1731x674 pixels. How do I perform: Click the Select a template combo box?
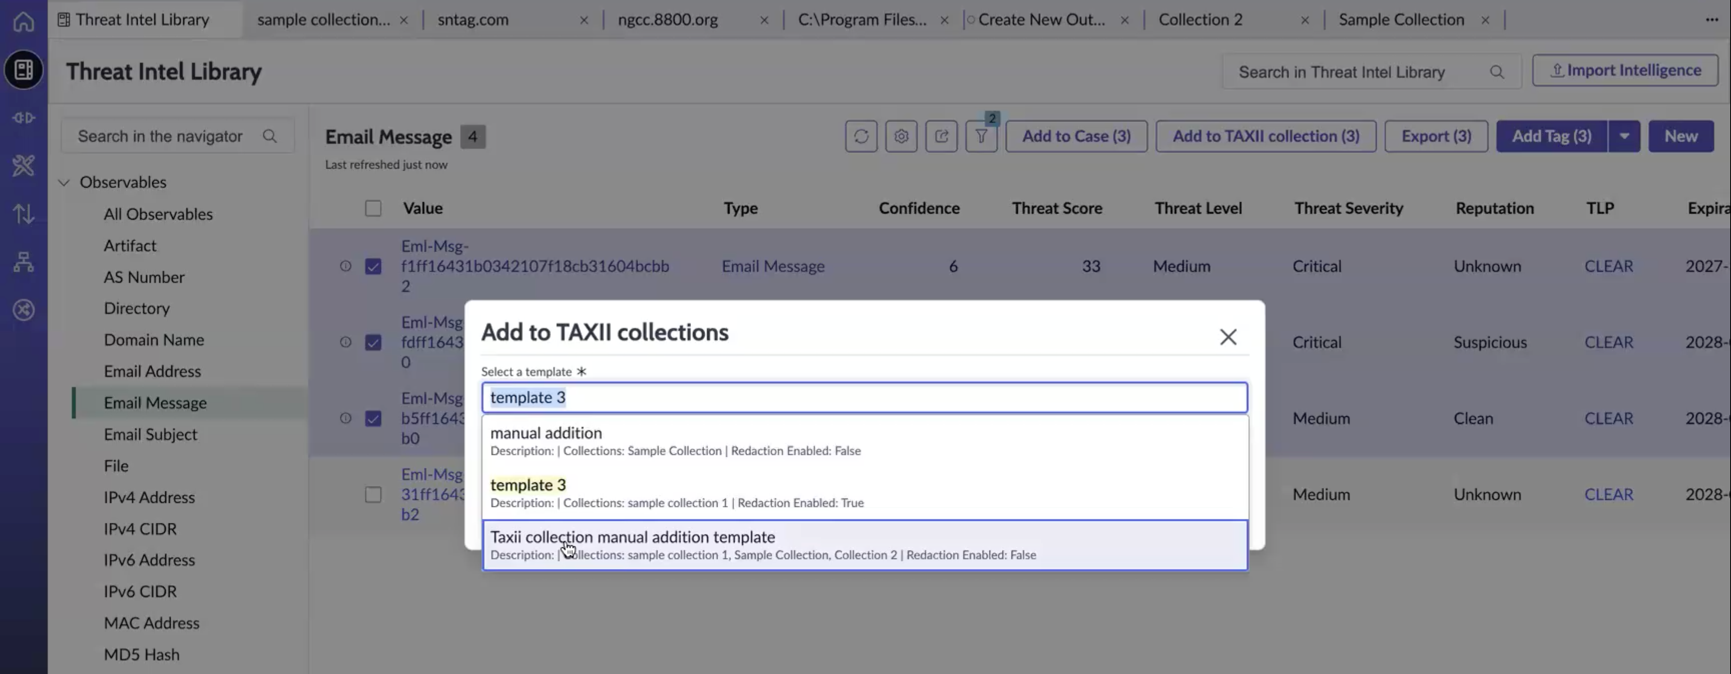(x=865, y=397)
